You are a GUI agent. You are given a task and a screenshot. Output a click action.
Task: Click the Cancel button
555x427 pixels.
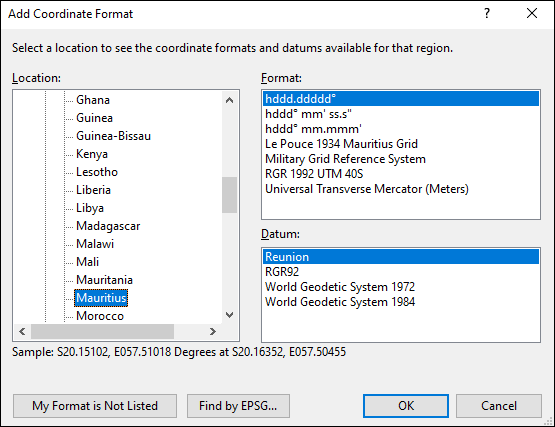pos(499,406)
